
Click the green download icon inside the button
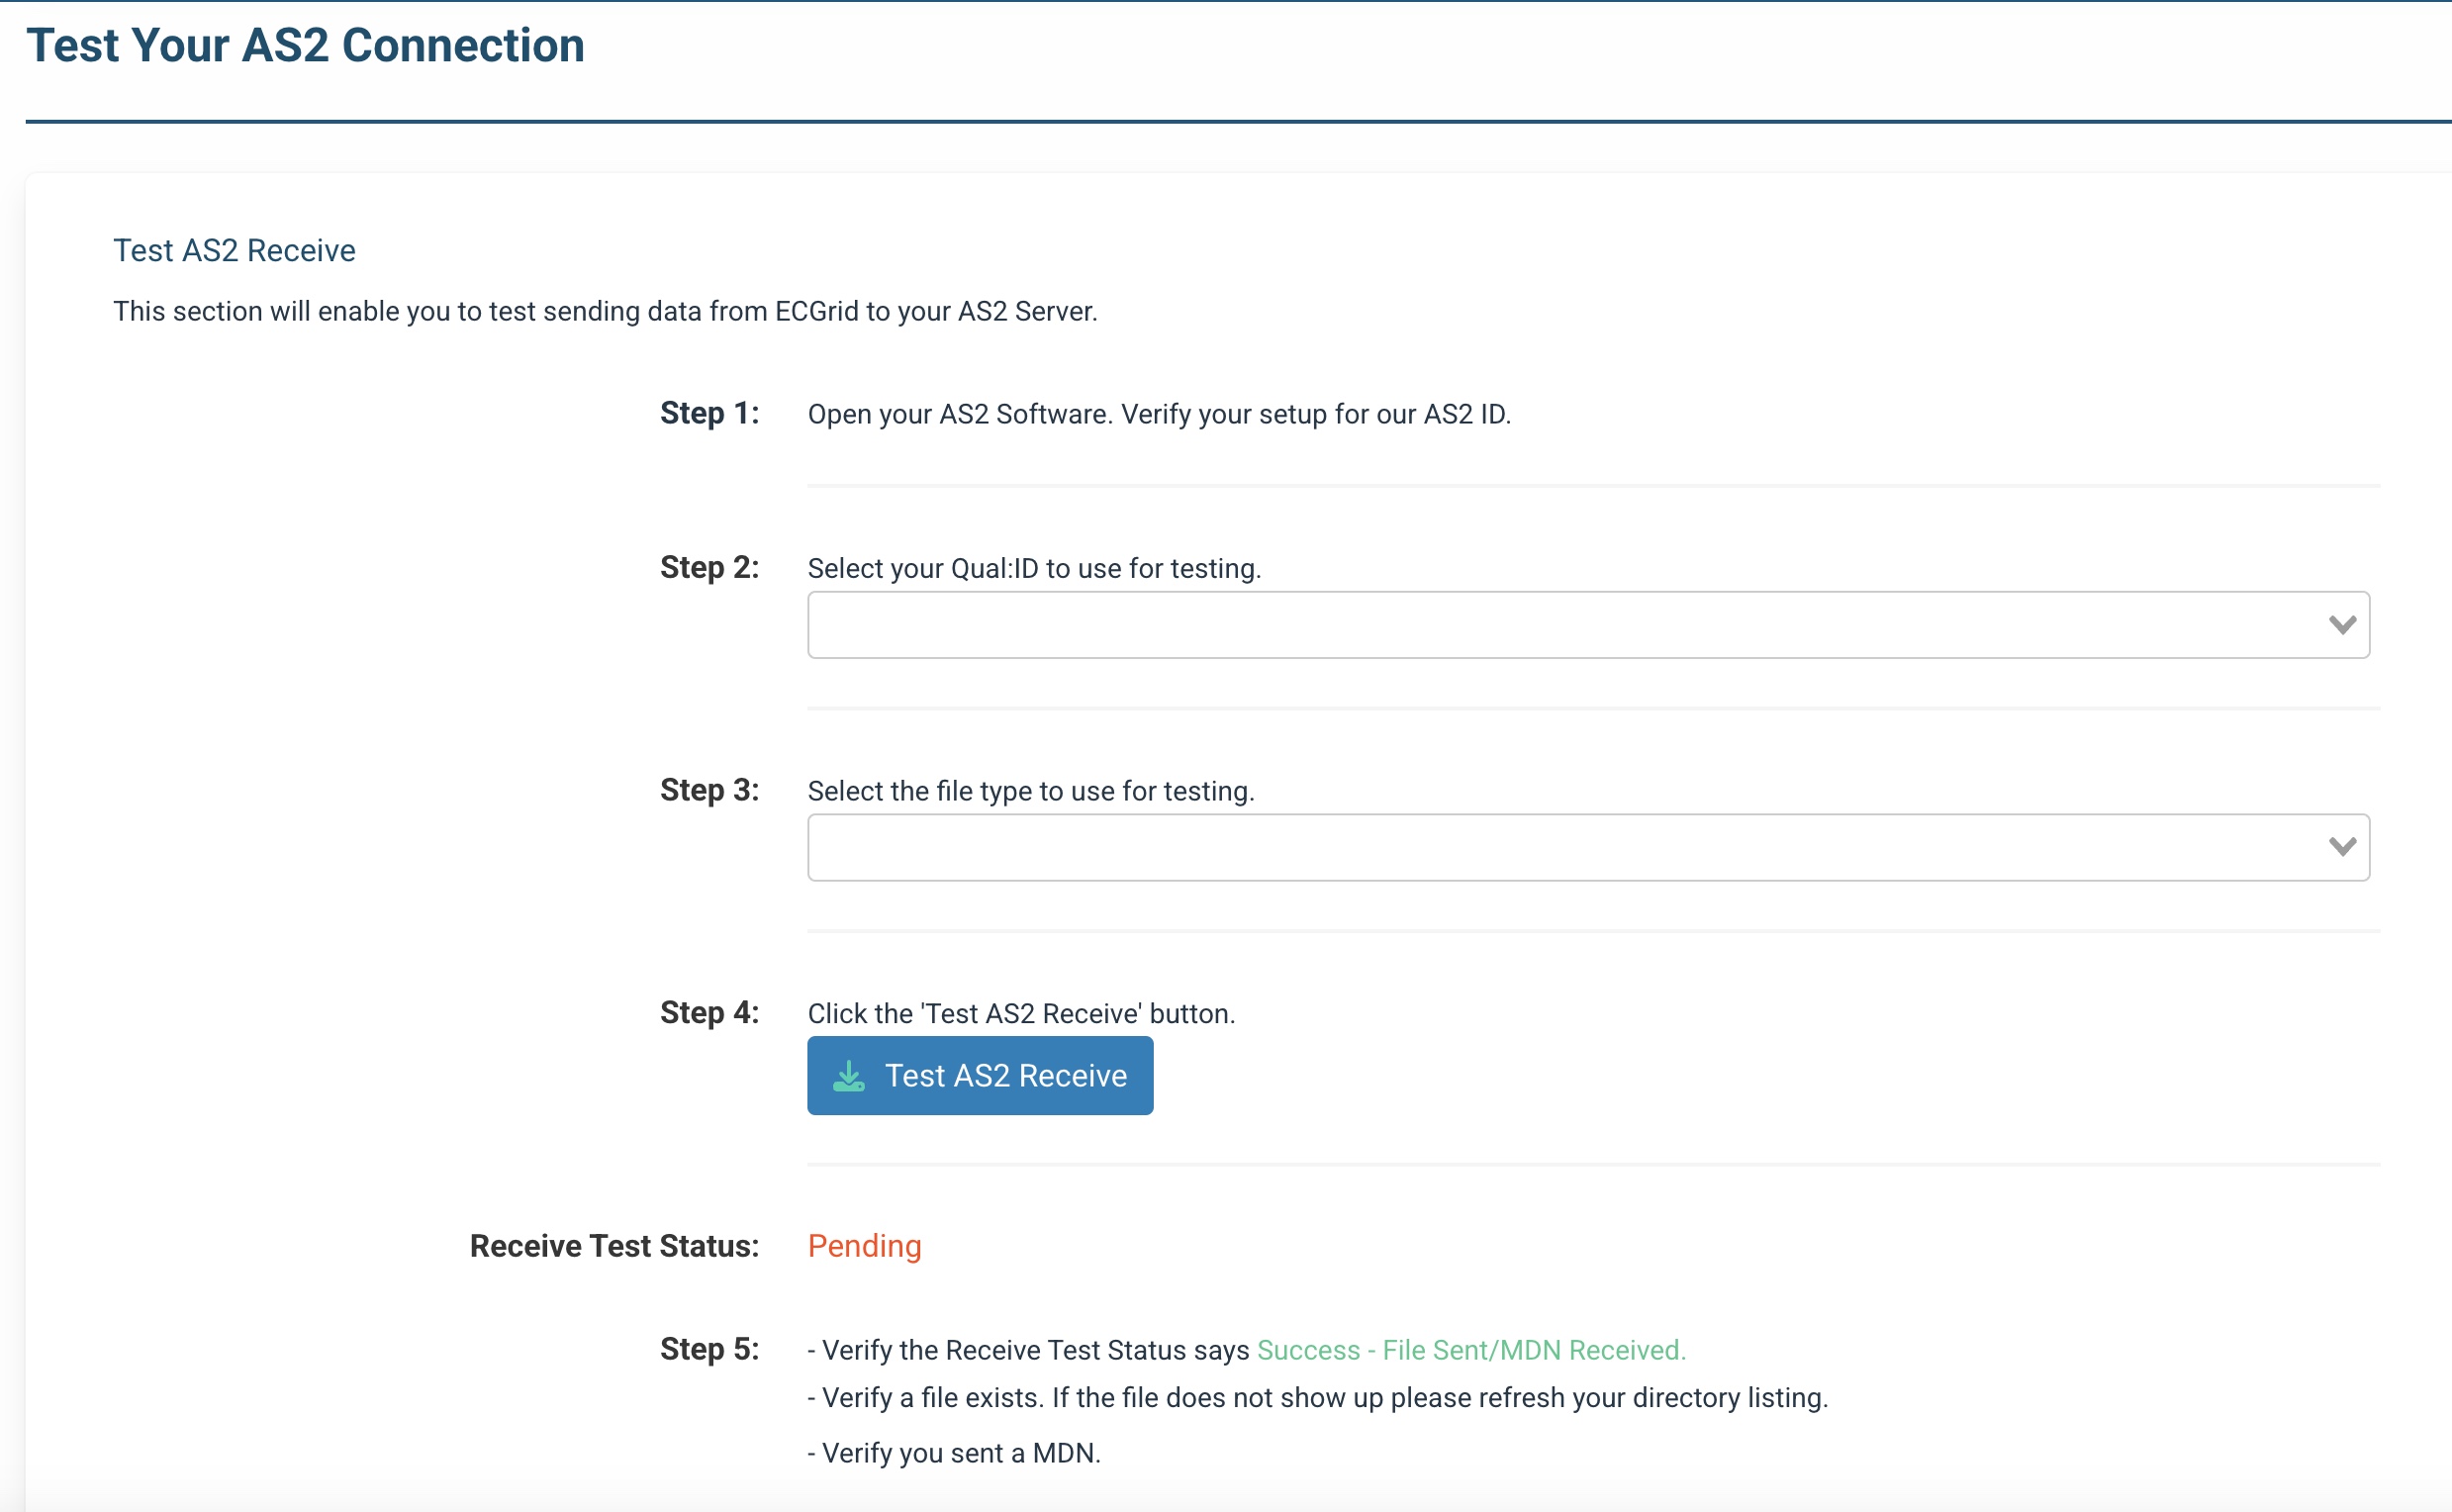point(849,1075)
